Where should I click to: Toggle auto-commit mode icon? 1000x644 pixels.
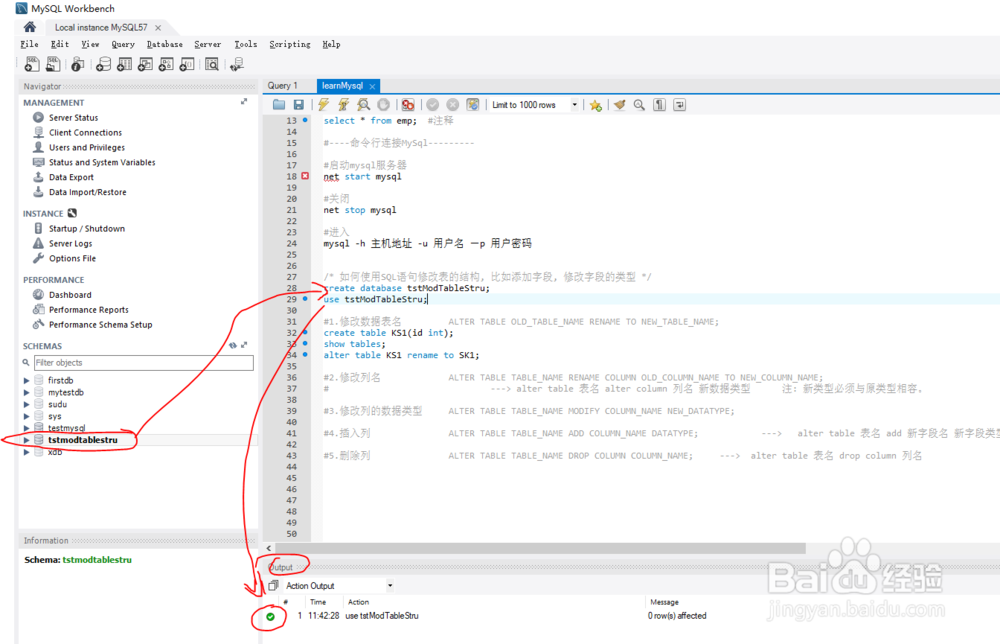click(473, 105)
